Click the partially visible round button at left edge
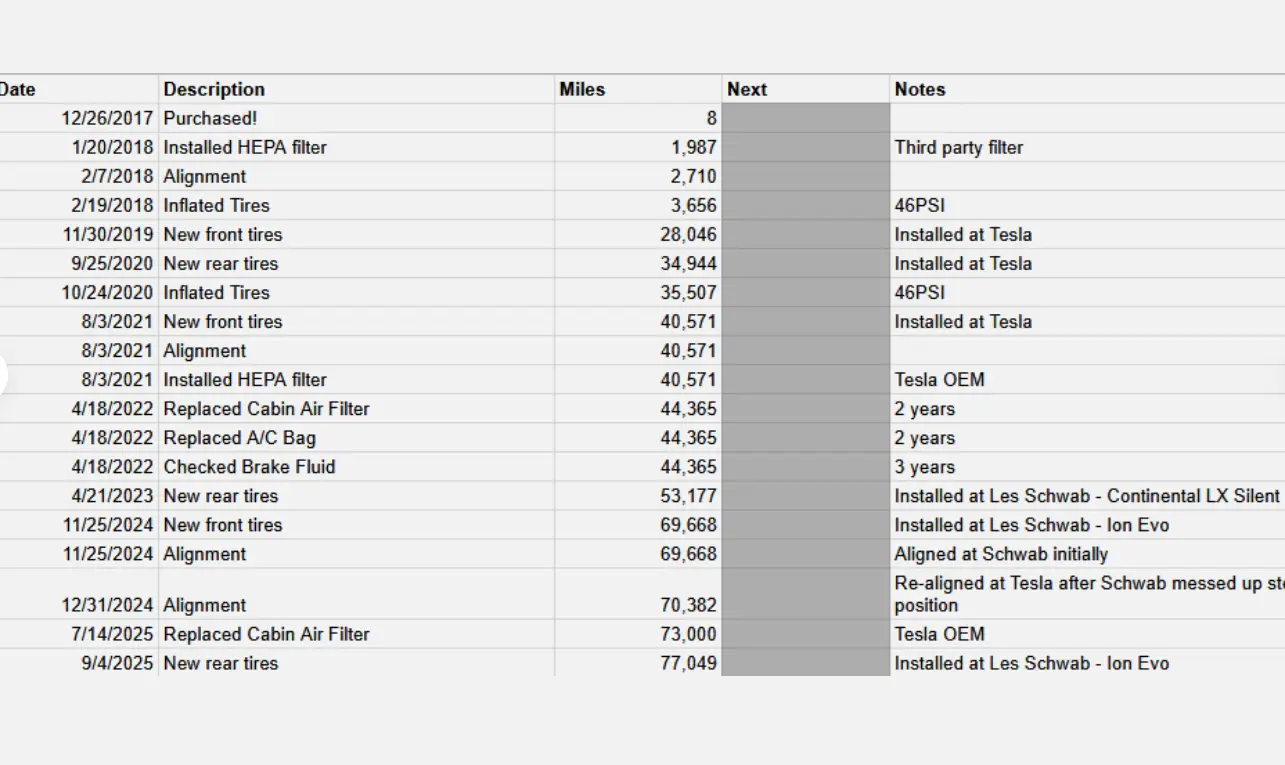 tap(3, 376)
